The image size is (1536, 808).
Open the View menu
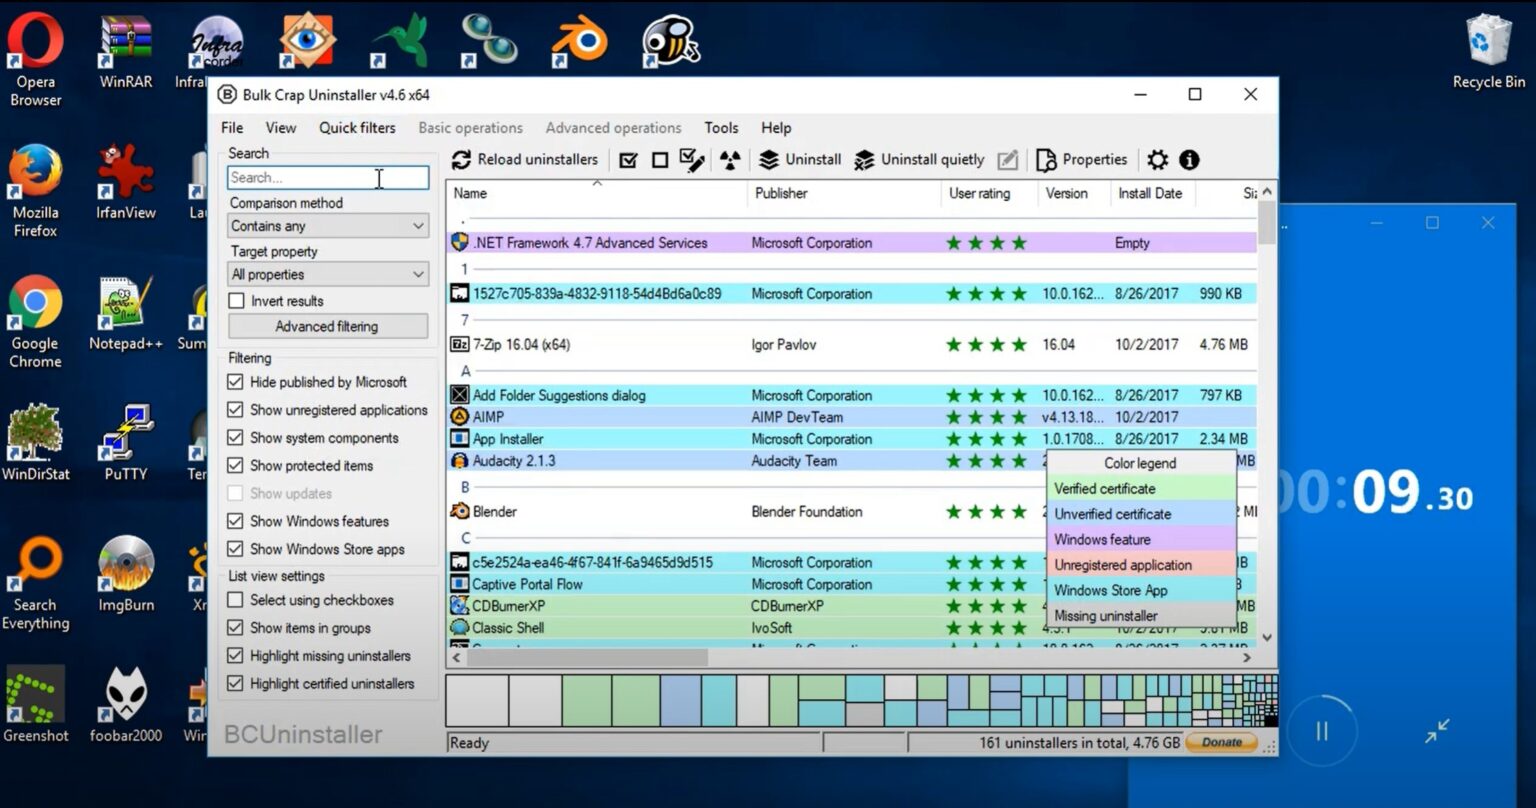[280, 128]
